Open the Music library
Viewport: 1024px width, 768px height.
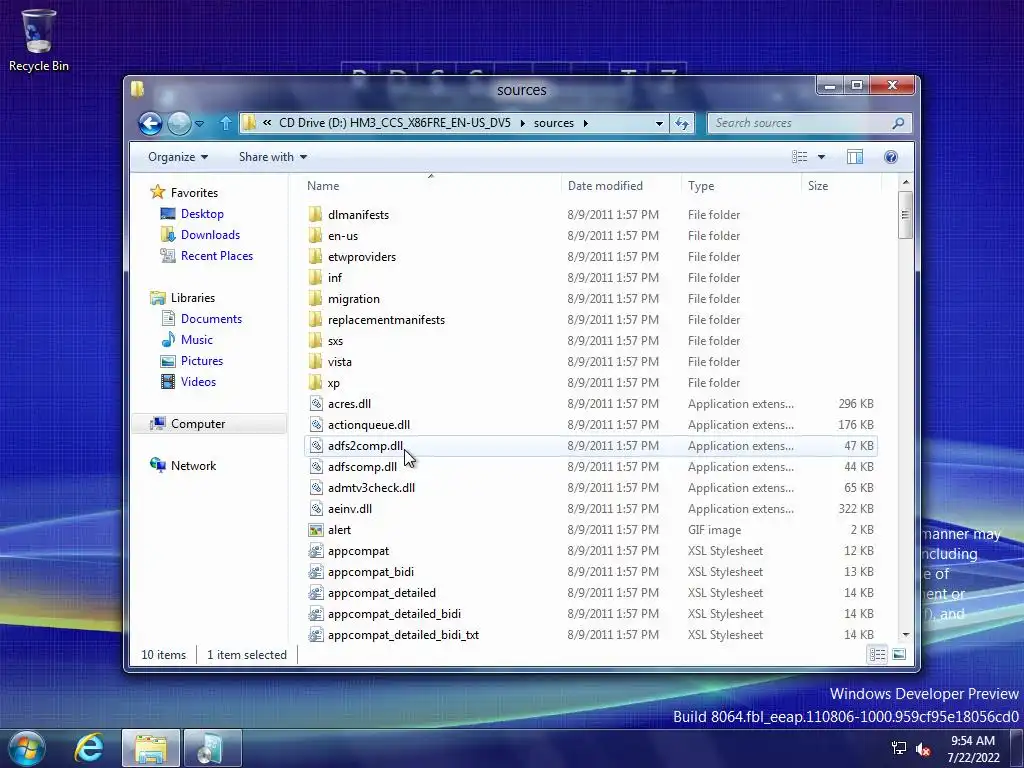[x=197, y=340]
